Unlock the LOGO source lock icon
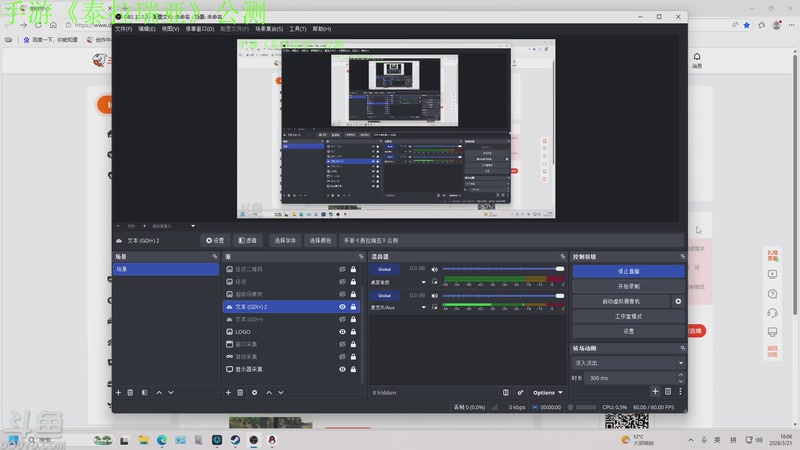Viewport: 800px width, 450px height. click(353, 332)
